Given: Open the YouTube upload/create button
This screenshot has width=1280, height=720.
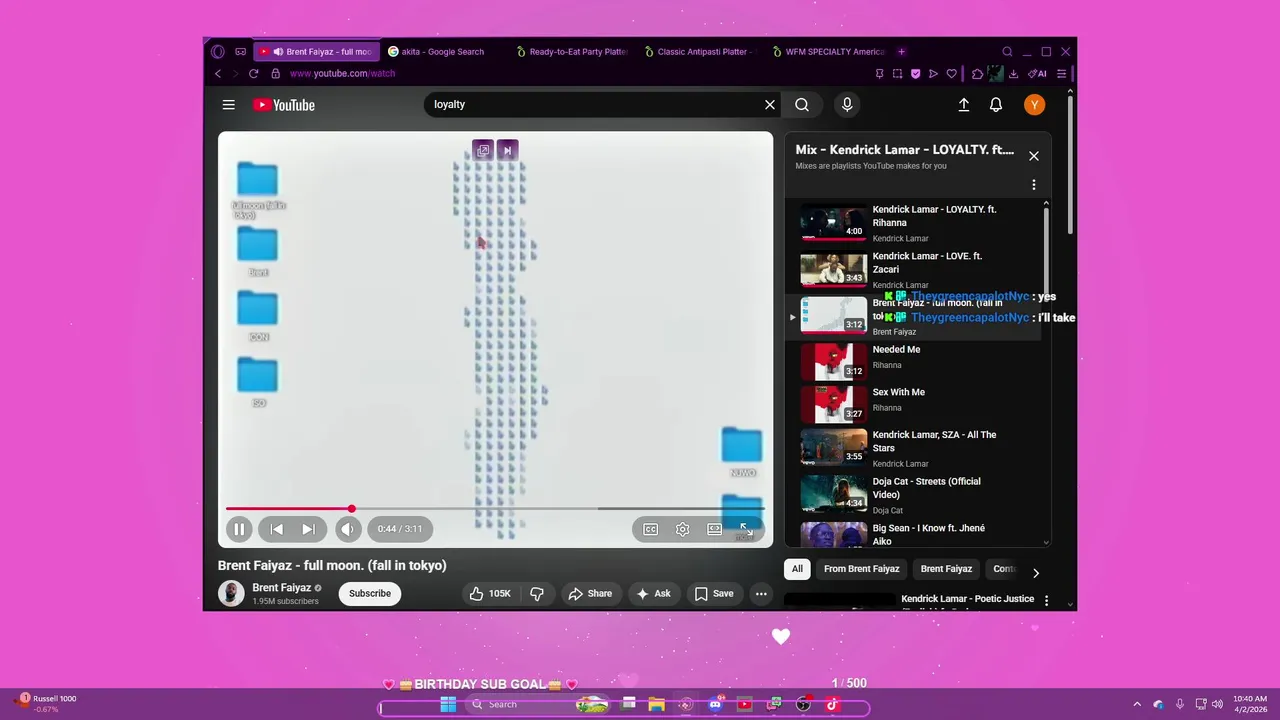Looking at the screenshot, I should (964, 105).
